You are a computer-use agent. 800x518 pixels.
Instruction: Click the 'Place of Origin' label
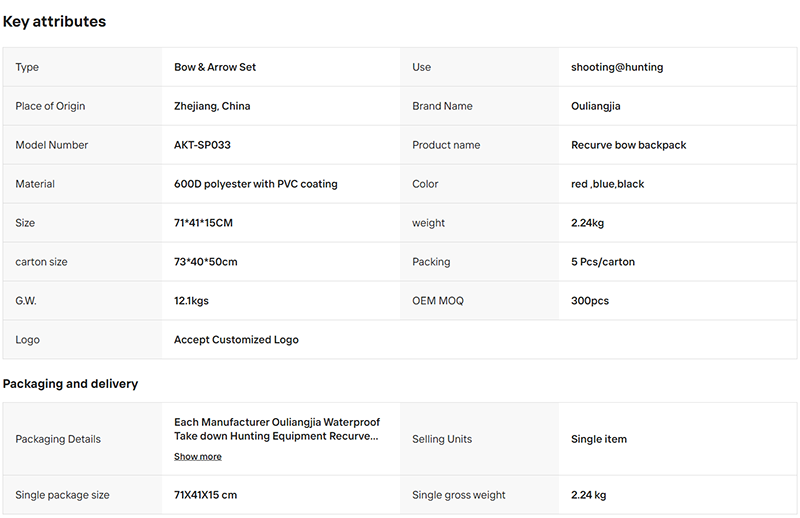50,106
